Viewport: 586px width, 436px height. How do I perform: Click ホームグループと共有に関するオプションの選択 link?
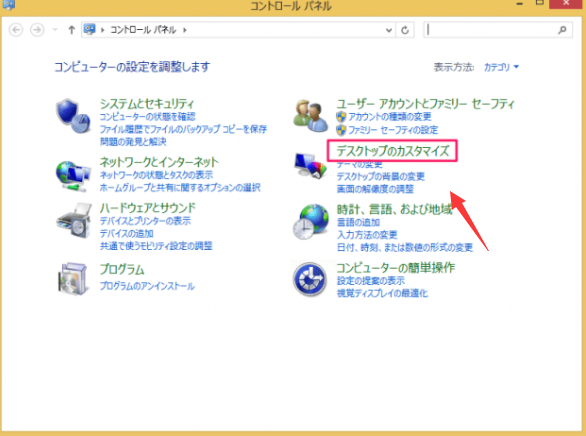pyautogui.click(x=180, y=187)
